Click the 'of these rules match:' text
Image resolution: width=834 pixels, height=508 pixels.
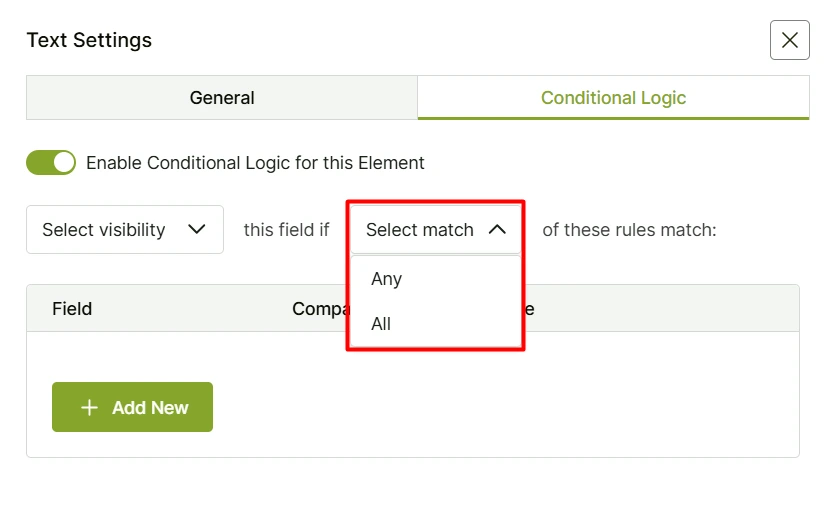[629, 230]
